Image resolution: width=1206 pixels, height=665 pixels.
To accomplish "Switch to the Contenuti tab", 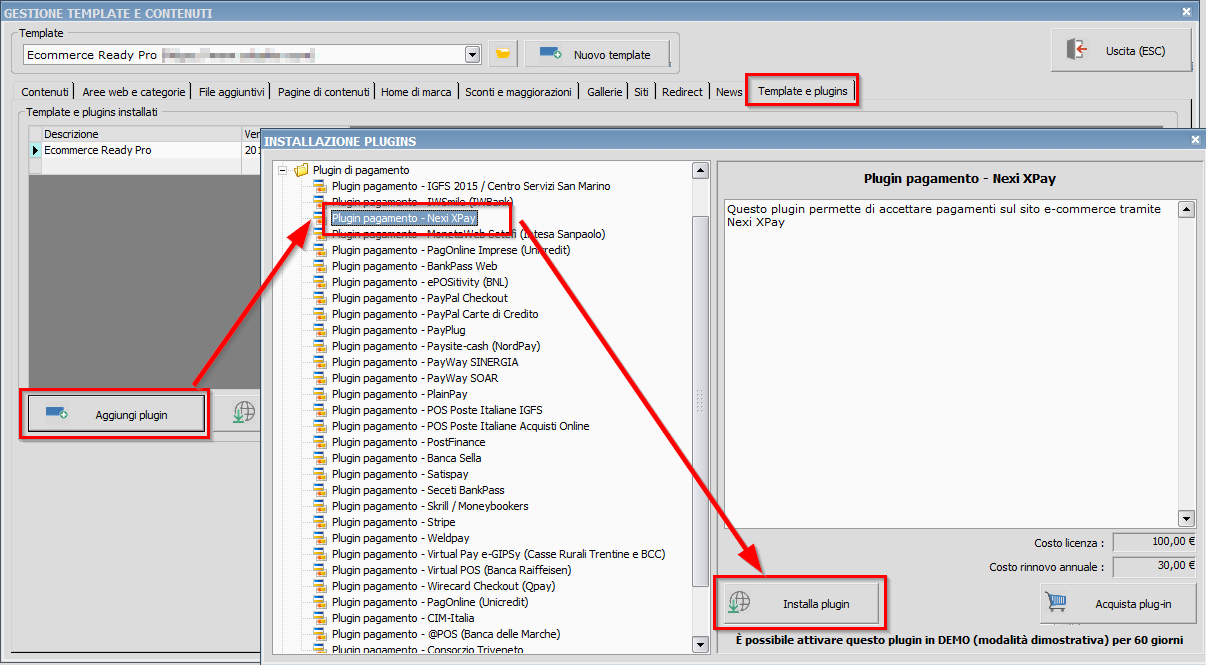I will tap(45, 92).
